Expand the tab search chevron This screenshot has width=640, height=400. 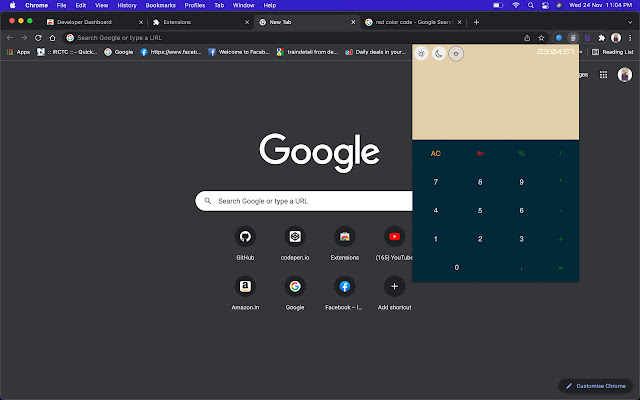pos(630,22)
